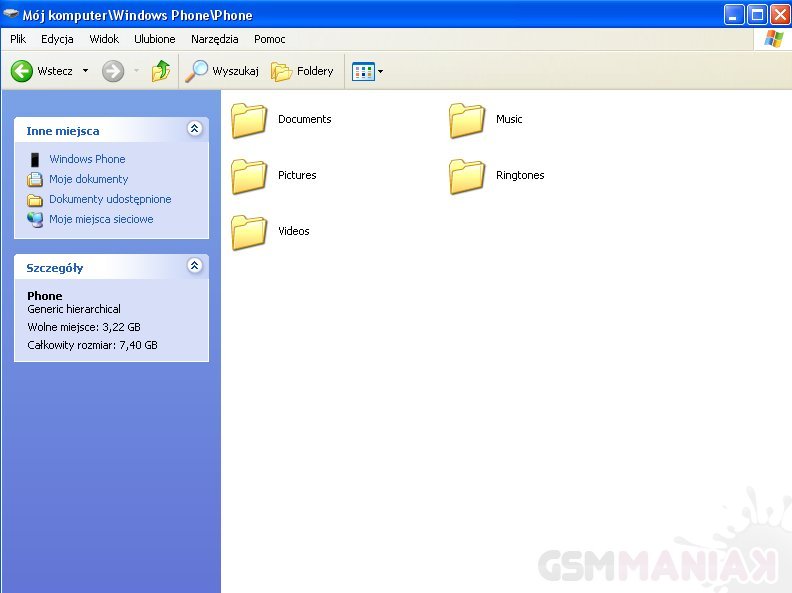Open Moje miejsca sieciowe link
The width and height of the screenshot is (792, 593).
[x=101, y=219]
